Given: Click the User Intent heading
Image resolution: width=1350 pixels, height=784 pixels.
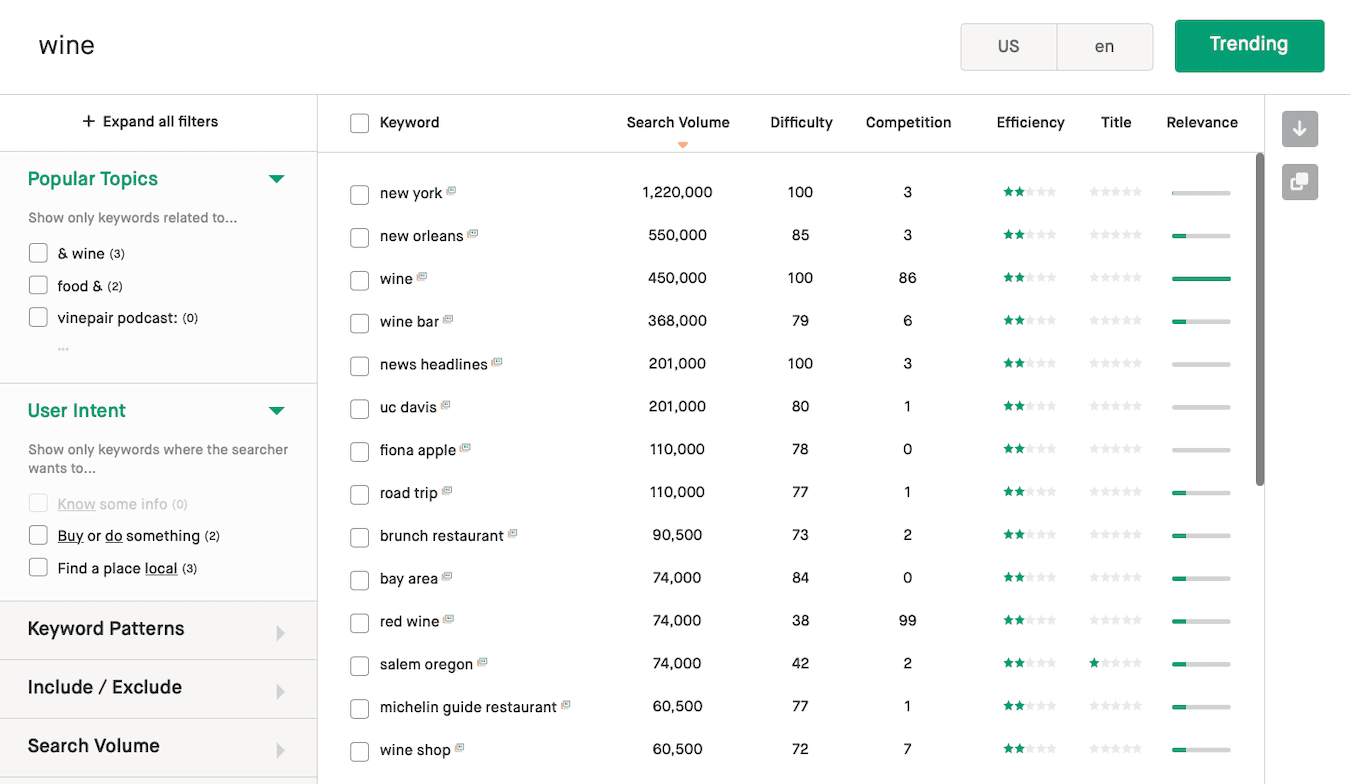Looking at the screenshot, I should pos(77,411).
